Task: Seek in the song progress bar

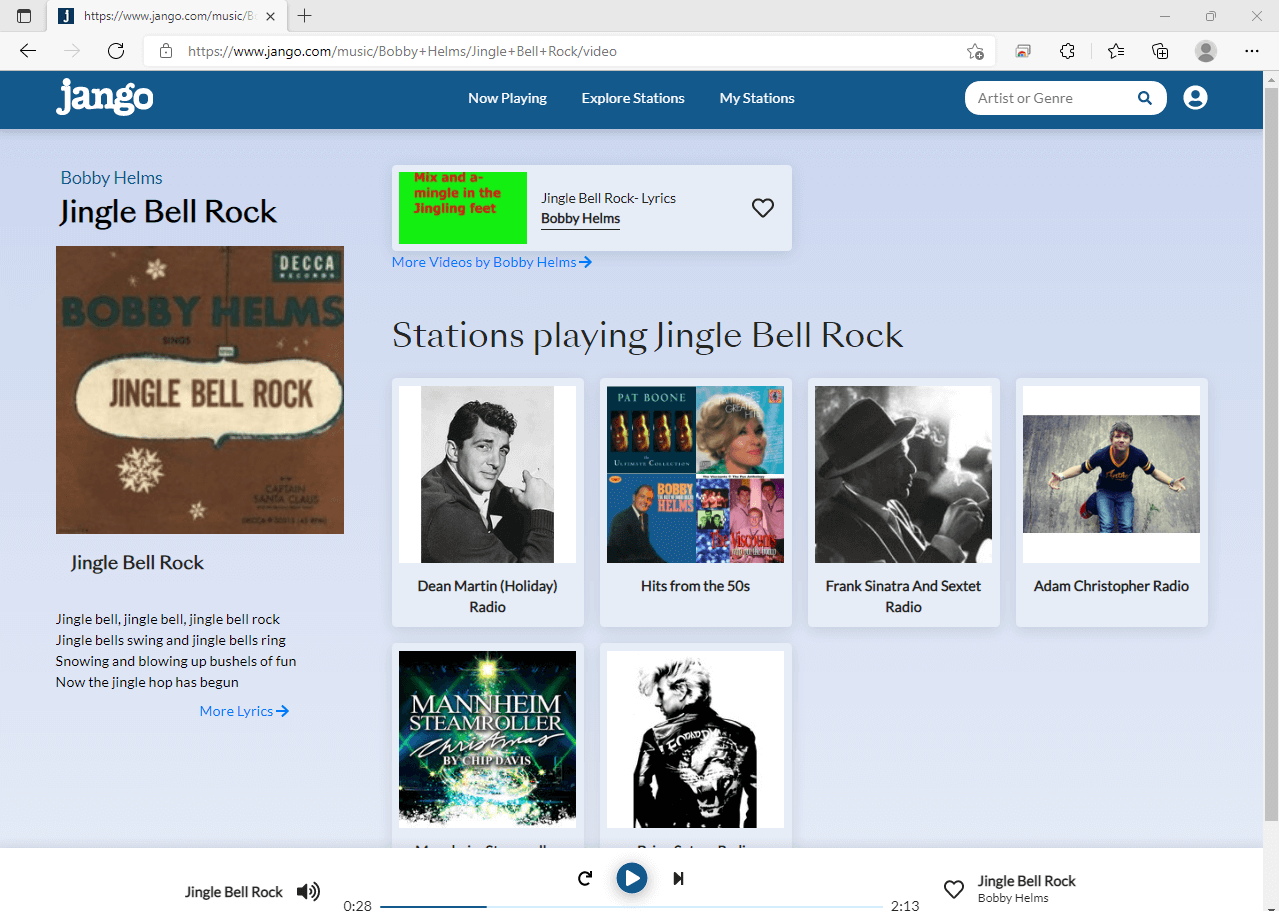Action: click(631, 906)
